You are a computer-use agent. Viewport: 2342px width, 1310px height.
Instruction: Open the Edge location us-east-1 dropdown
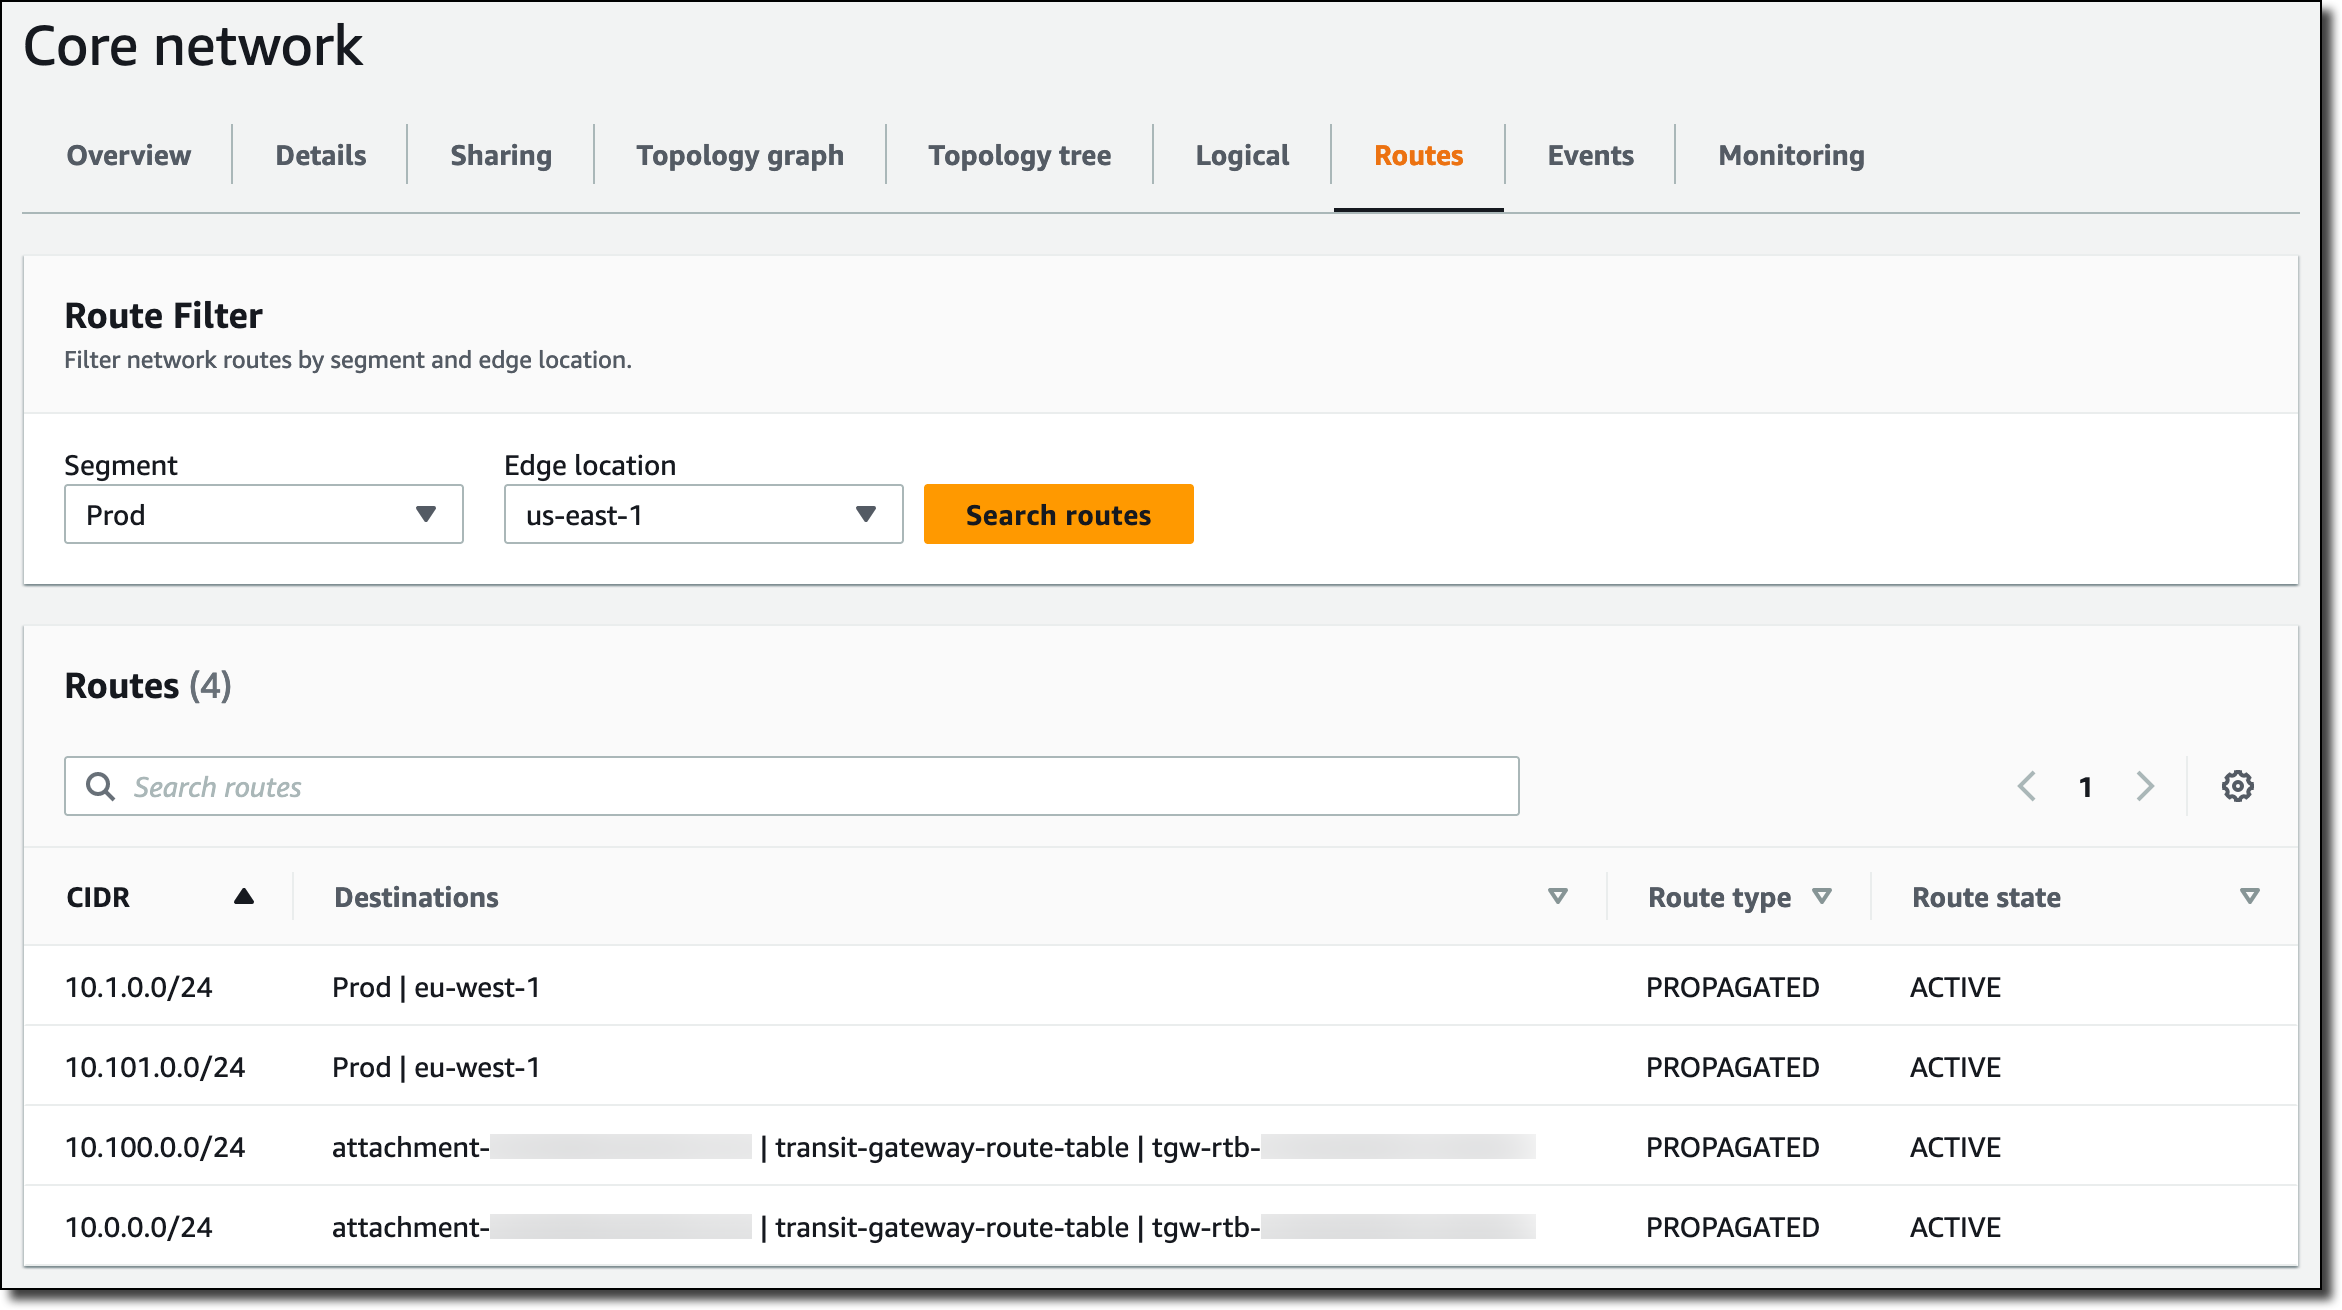703,515
